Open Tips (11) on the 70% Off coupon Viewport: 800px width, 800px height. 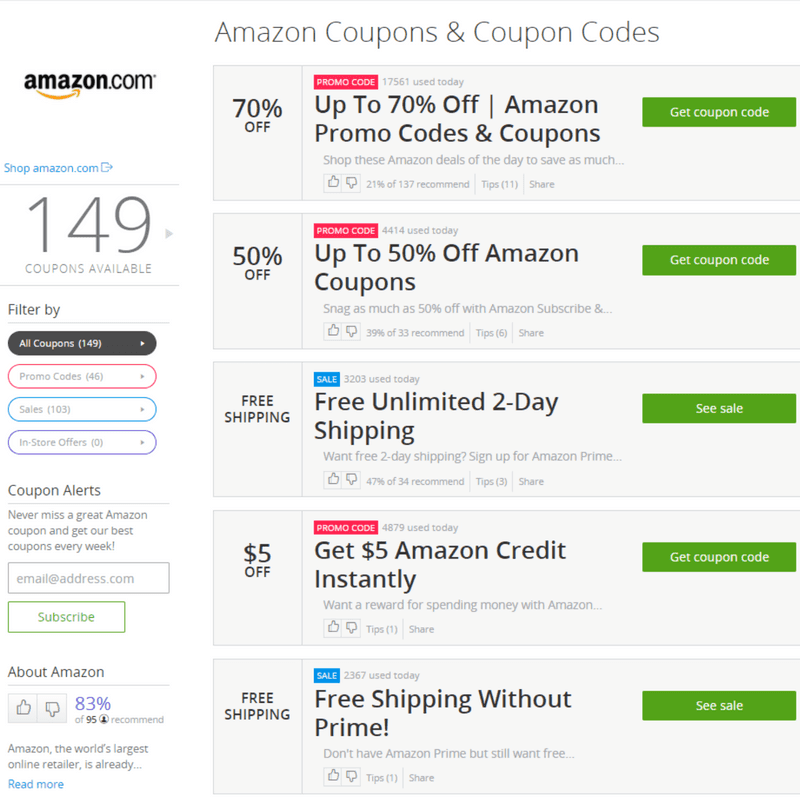click(499, 184)
